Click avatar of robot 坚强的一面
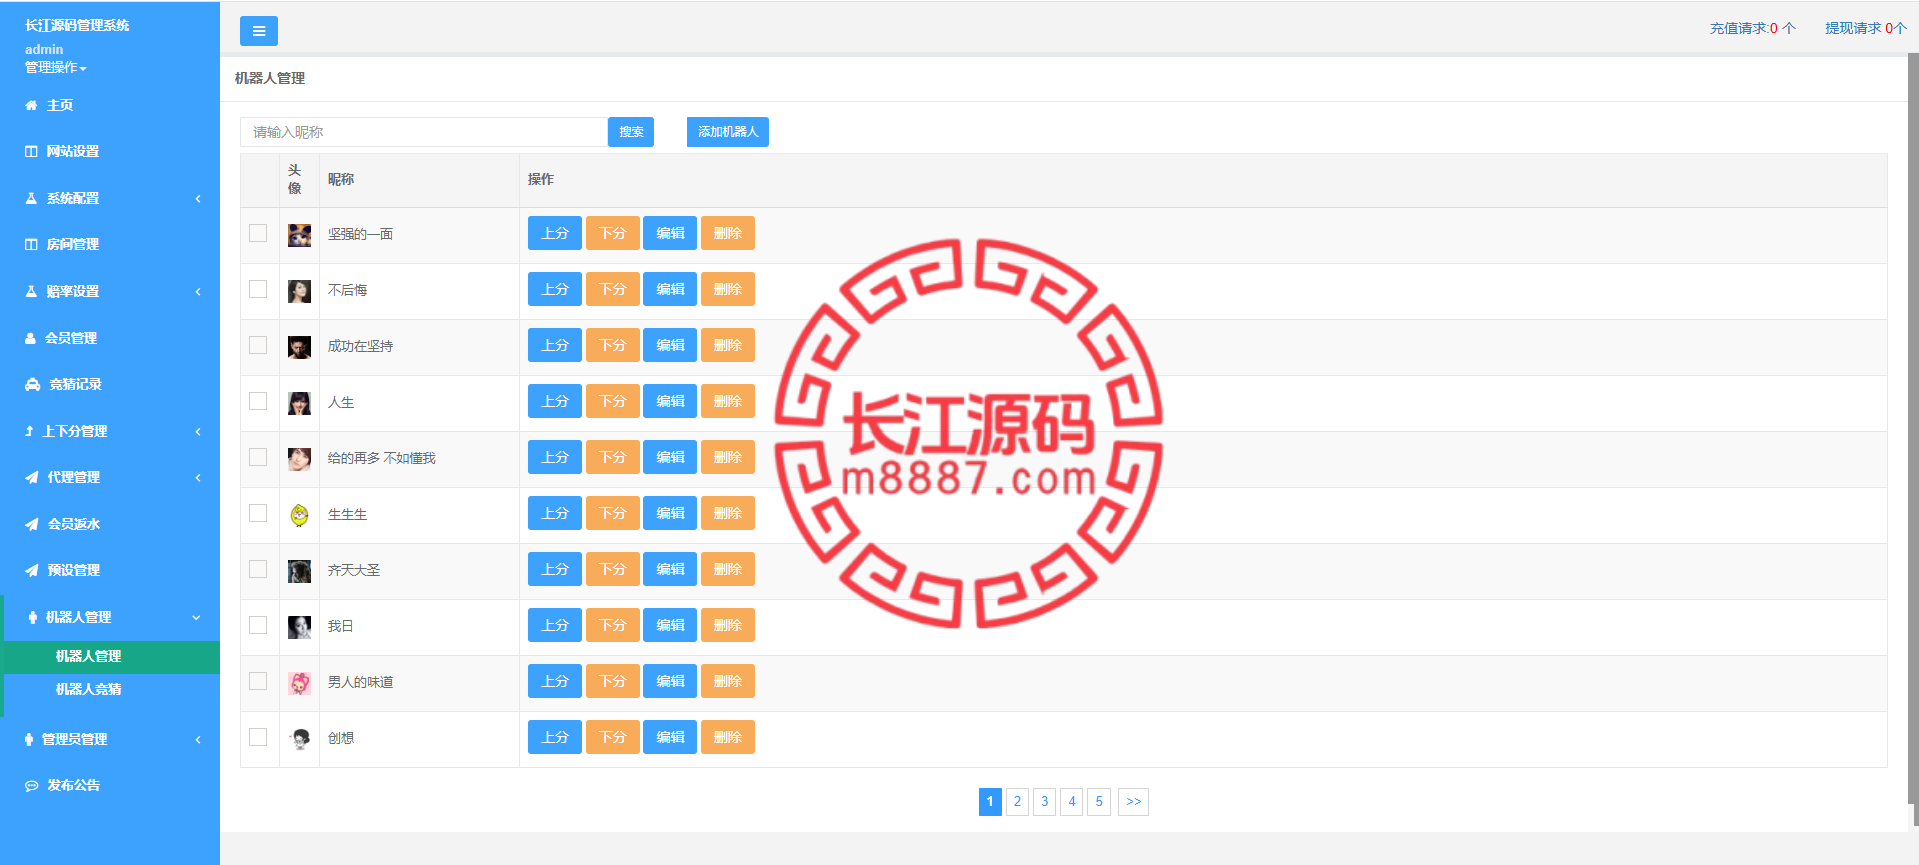Image resolution: width=1919 pixels, height=865 pixels. click(x=299, y=235)
